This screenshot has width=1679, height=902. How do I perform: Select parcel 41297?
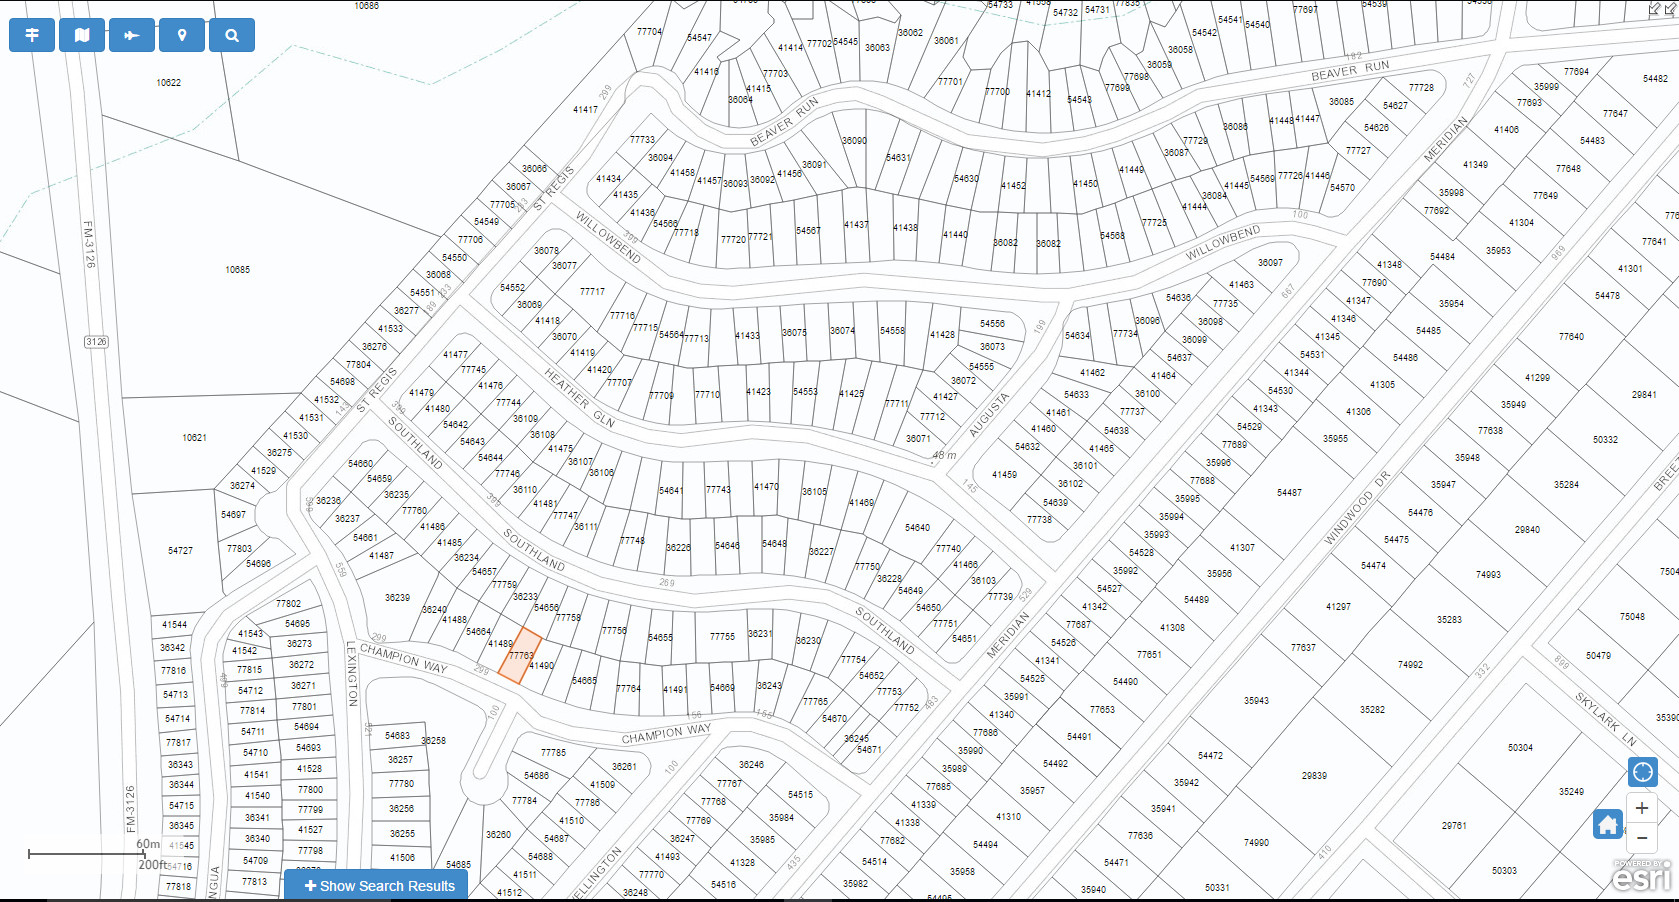(1338, 607)
